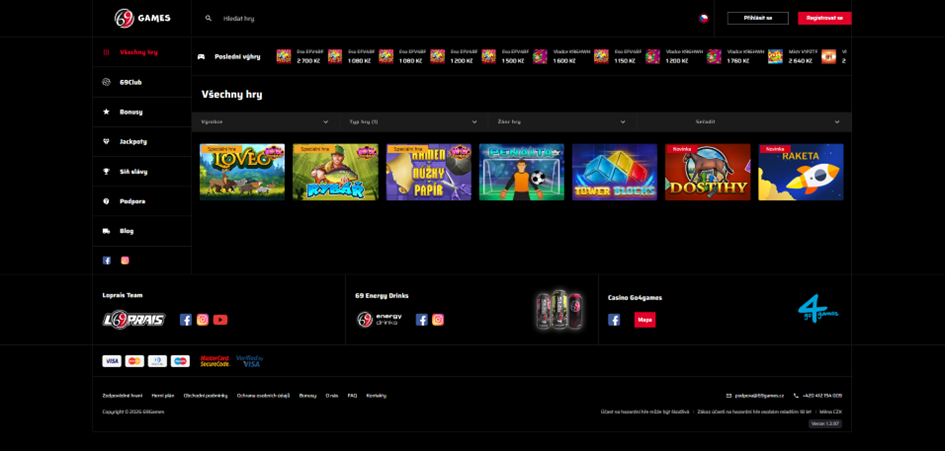Open the Raketa game thumbnail
This screenshot has height=451, width=945.
tap(801, 172)
